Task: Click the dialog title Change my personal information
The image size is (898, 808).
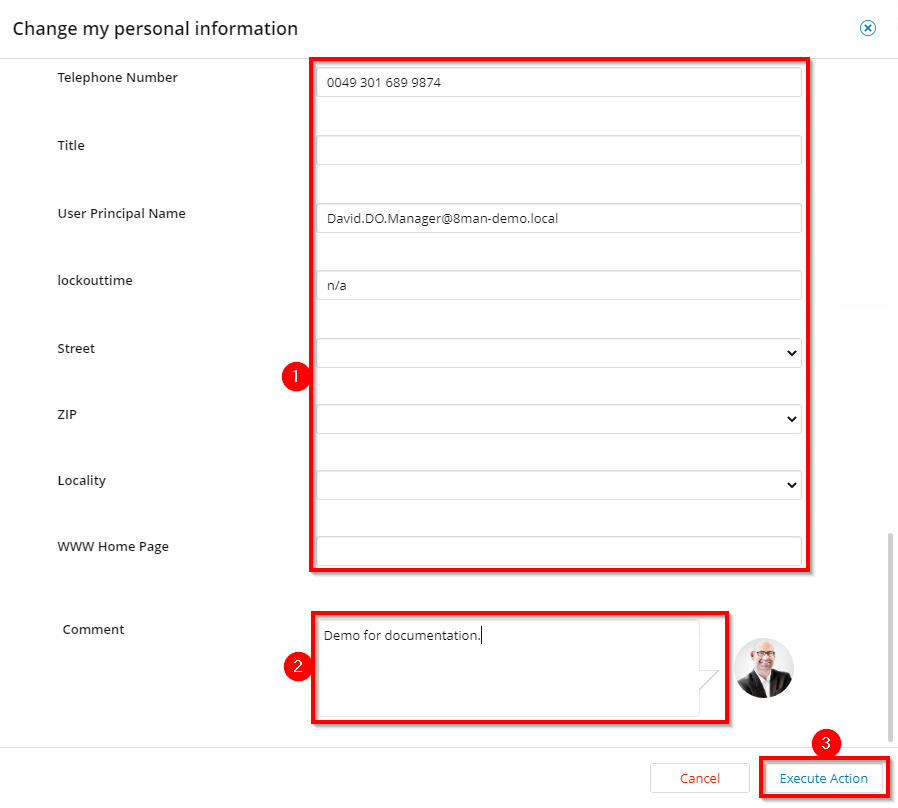Action: 156,28
